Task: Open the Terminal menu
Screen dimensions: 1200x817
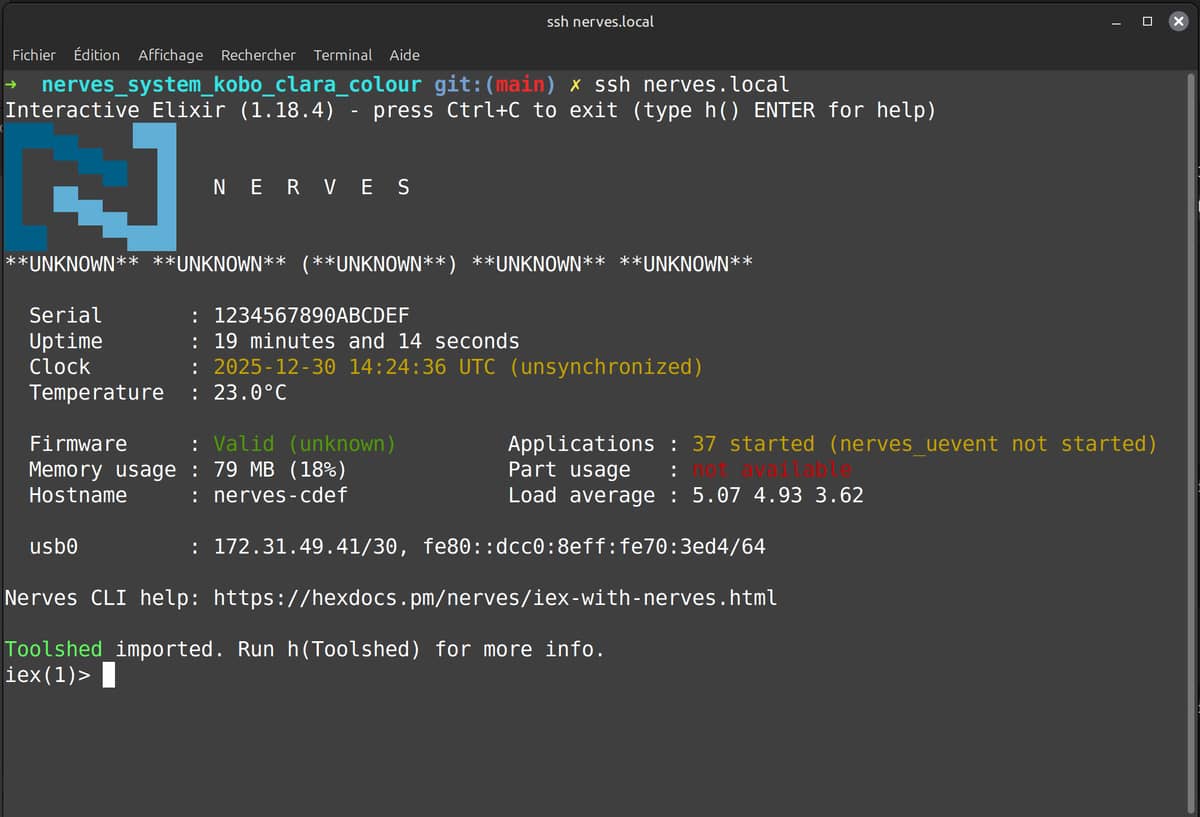Action: (342, 55)
